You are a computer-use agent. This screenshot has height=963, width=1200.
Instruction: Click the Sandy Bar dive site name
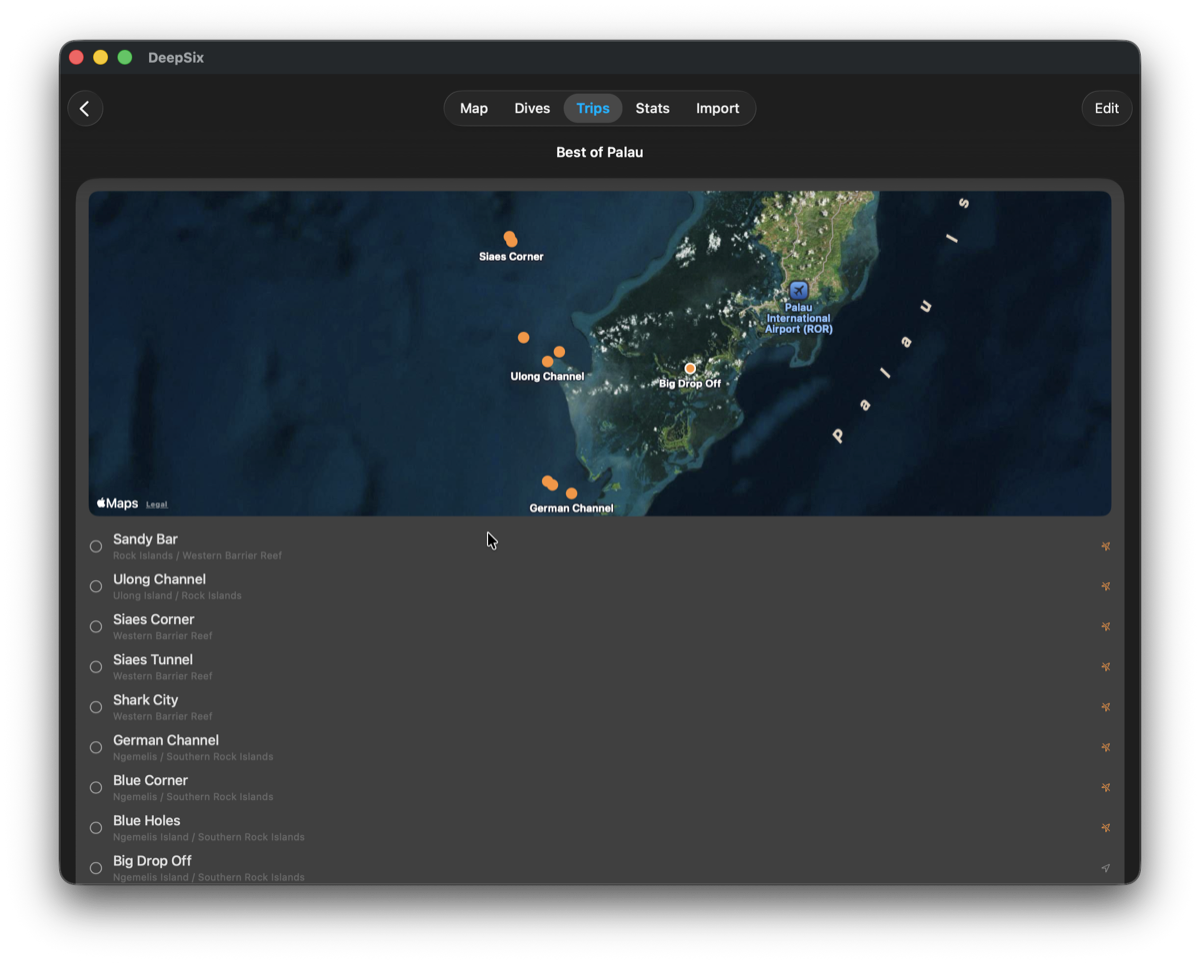click(x=145, y=539)
